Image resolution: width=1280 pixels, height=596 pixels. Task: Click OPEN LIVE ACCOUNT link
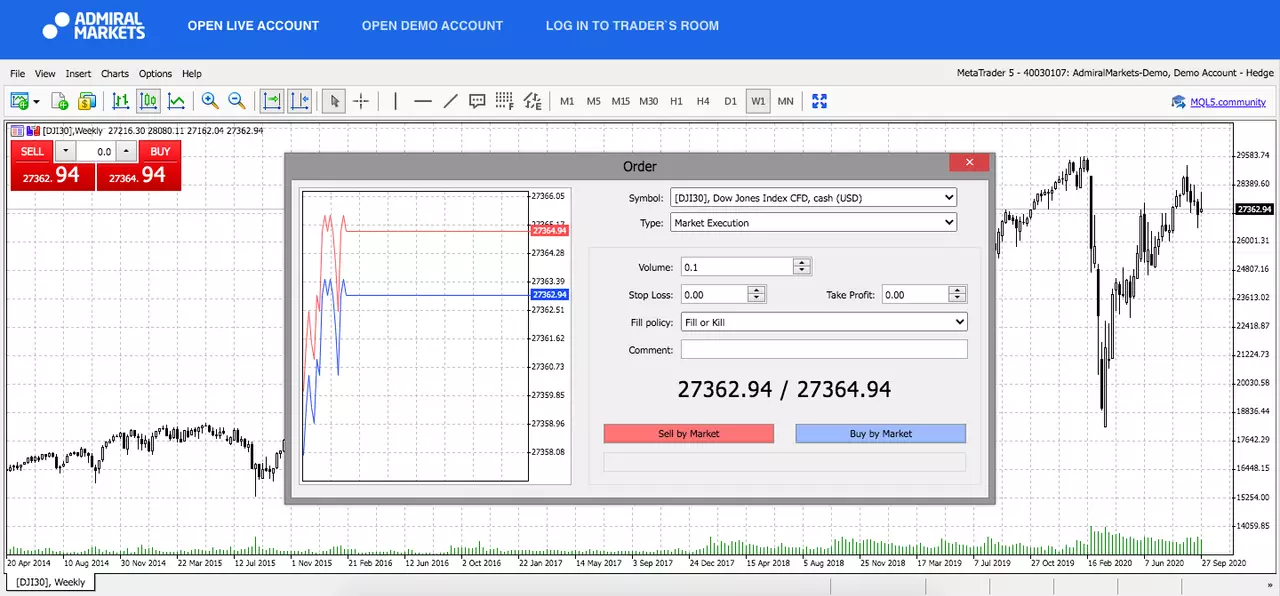coord(253,26)
